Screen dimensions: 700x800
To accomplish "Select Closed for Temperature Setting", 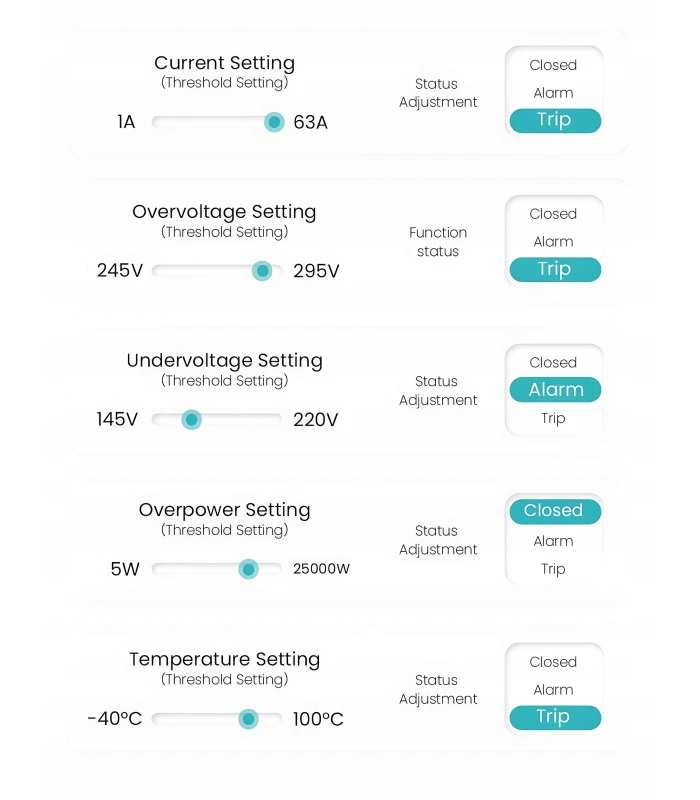I will point(553,662).
